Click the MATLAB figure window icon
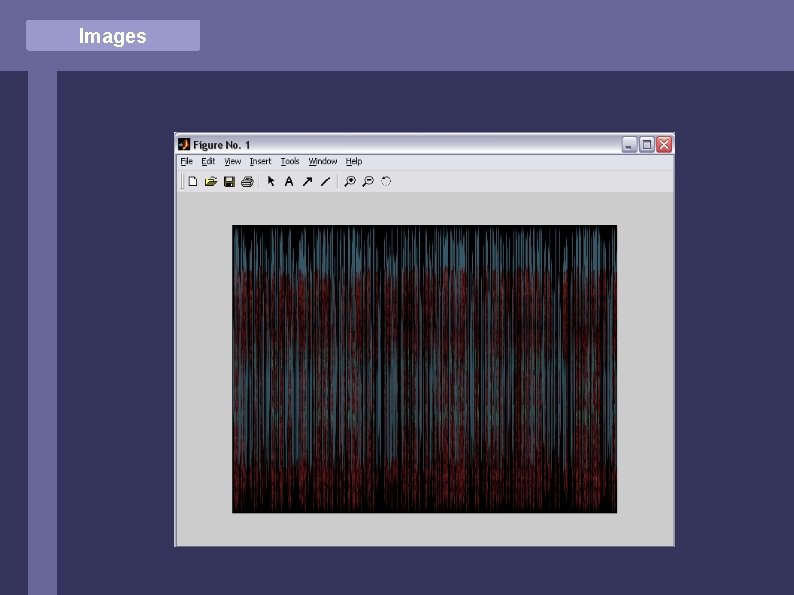Viewport: 794px width, 595px height. [184, 144]
